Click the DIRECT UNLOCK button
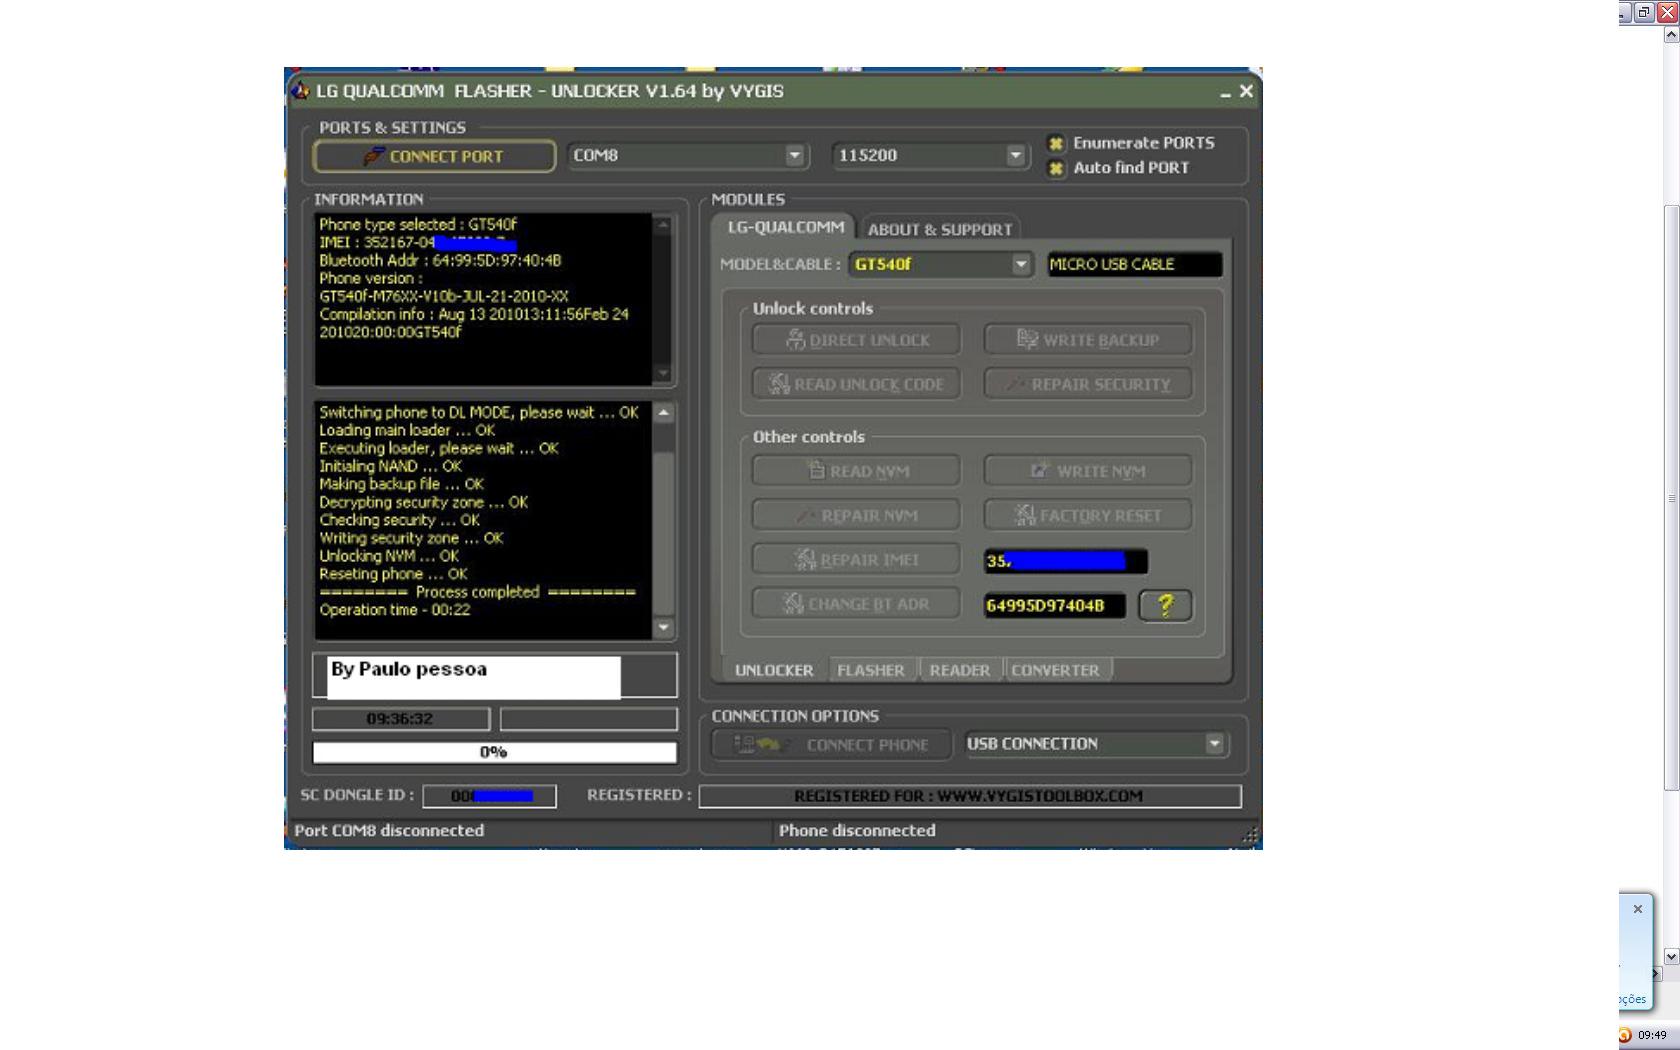Image resolution: width=1680 pixels, height=1050 pixels. pos(857,340)
